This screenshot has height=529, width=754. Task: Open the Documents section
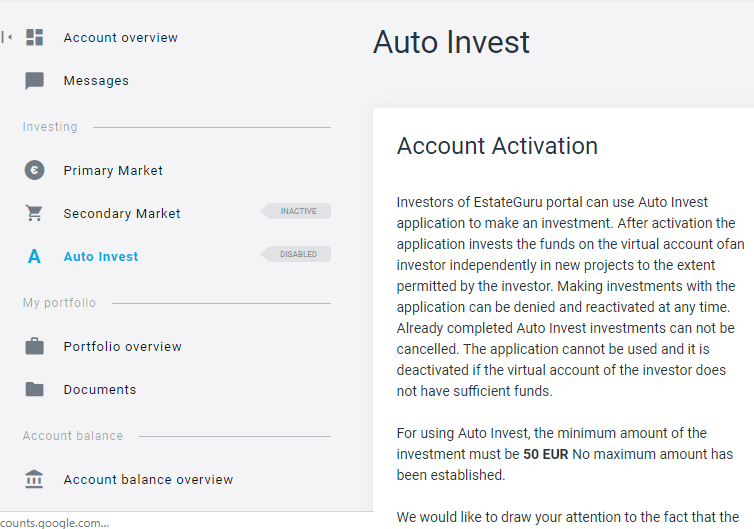click(x=100, y=390)
